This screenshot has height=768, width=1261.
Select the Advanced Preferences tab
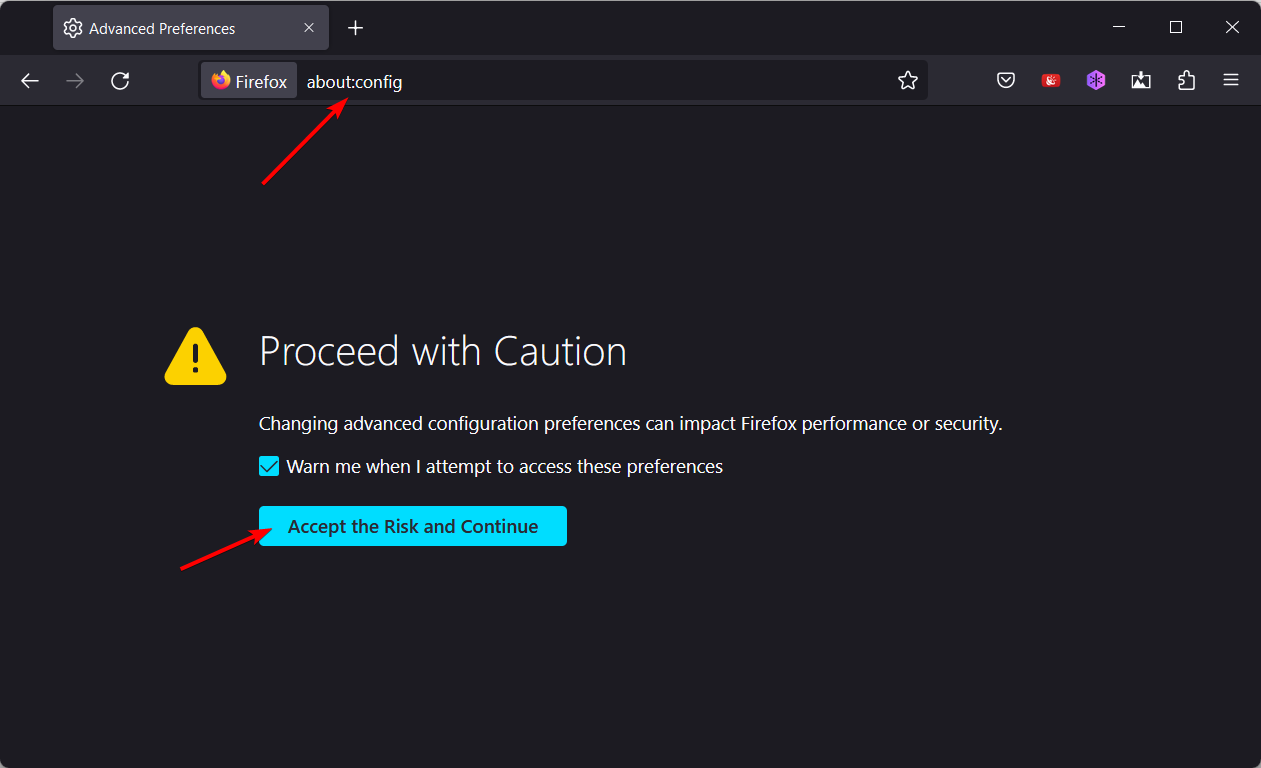pyautogui.click(x=192, y=28)
